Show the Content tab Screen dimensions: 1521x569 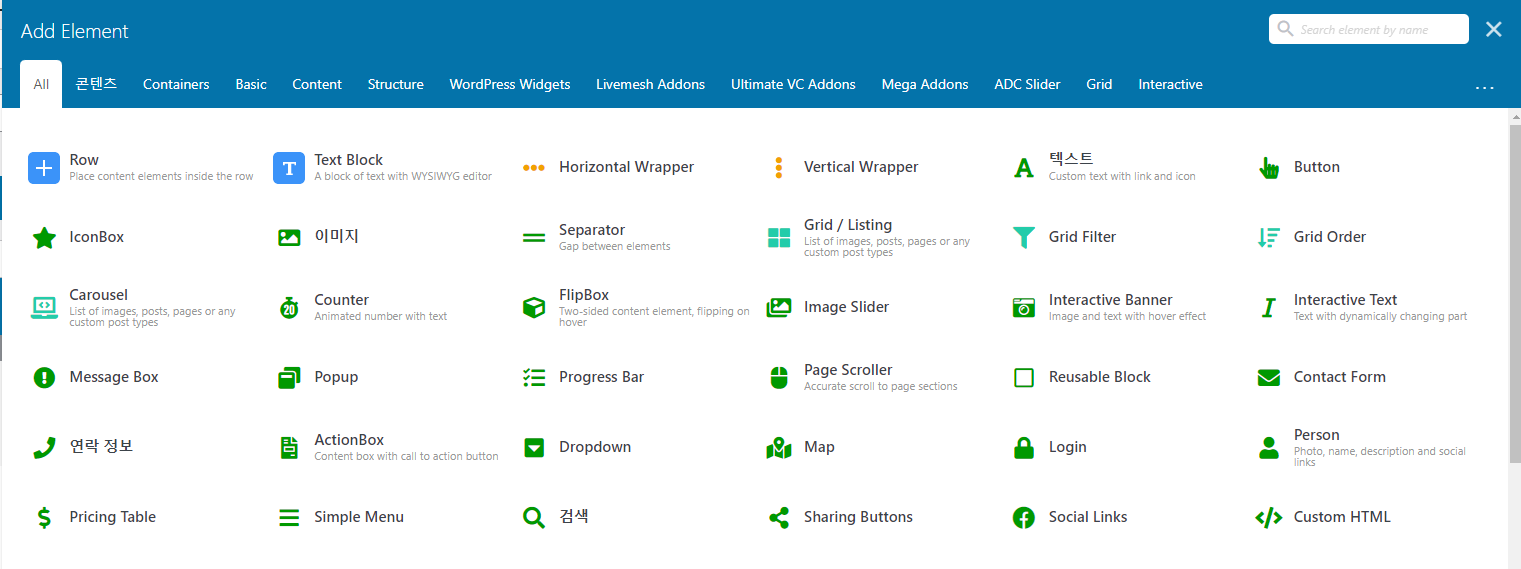[317, 84]
